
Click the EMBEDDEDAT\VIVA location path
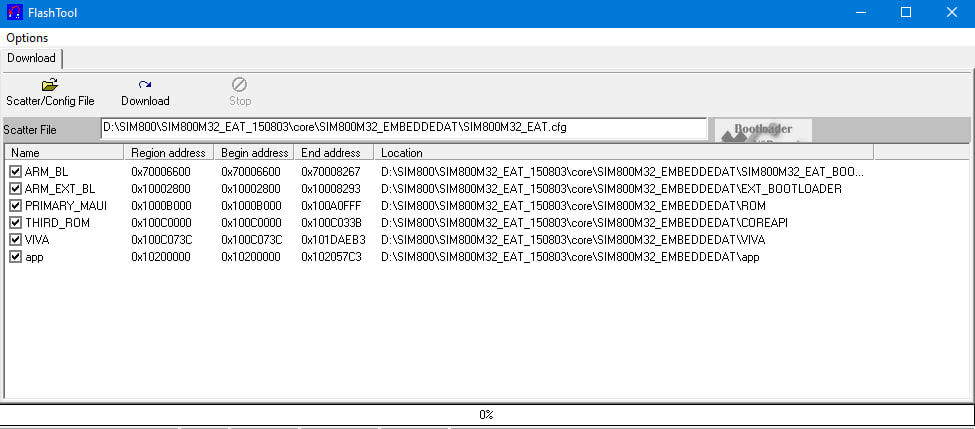[x=573, y=240]
